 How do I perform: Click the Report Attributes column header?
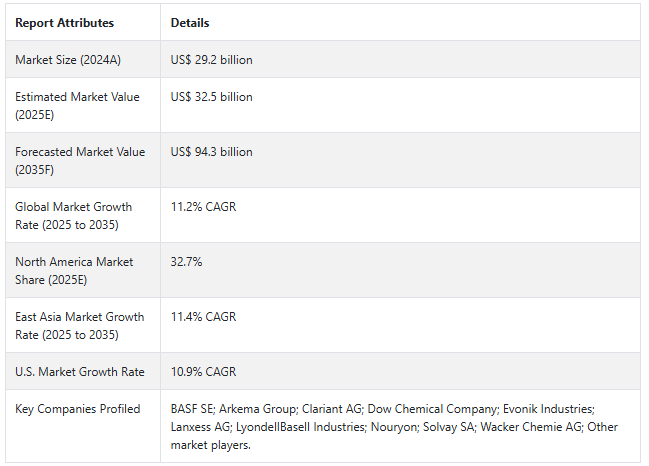64,22
